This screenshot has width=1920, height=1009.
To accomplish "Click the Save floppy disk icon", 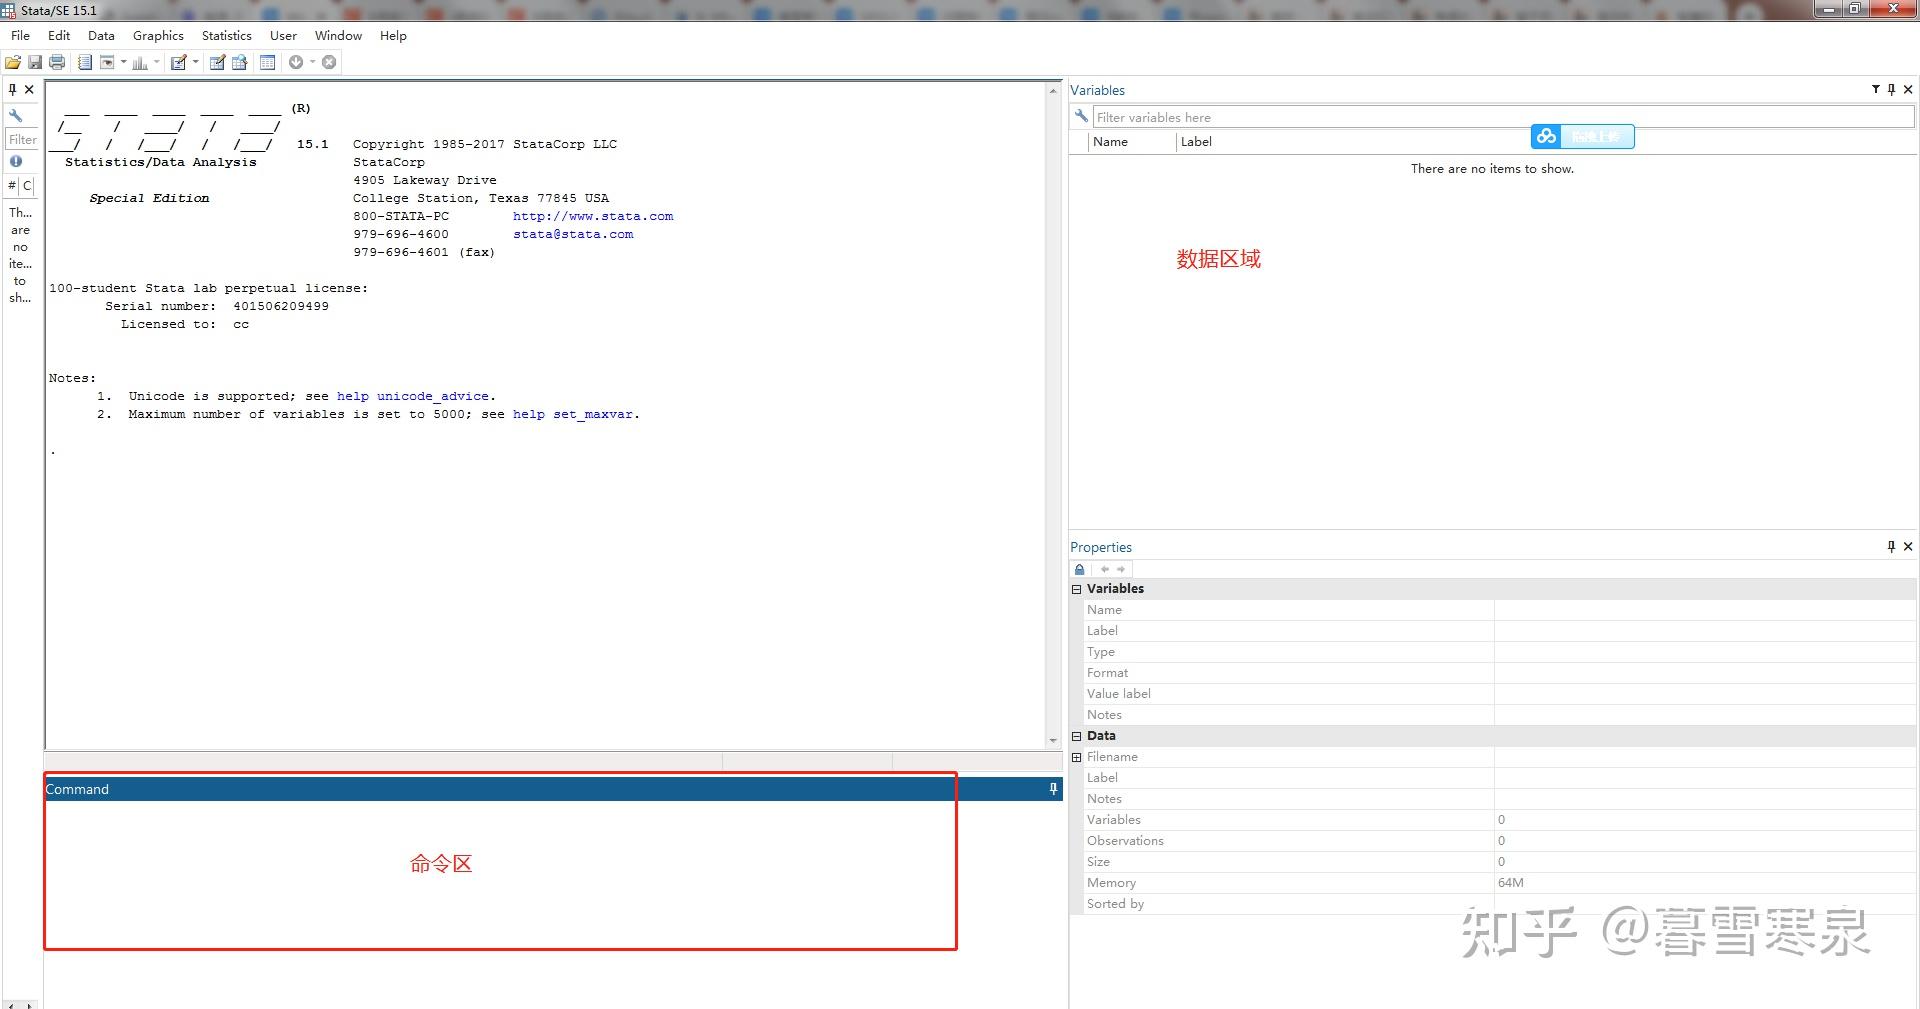I will coord(35,62).
